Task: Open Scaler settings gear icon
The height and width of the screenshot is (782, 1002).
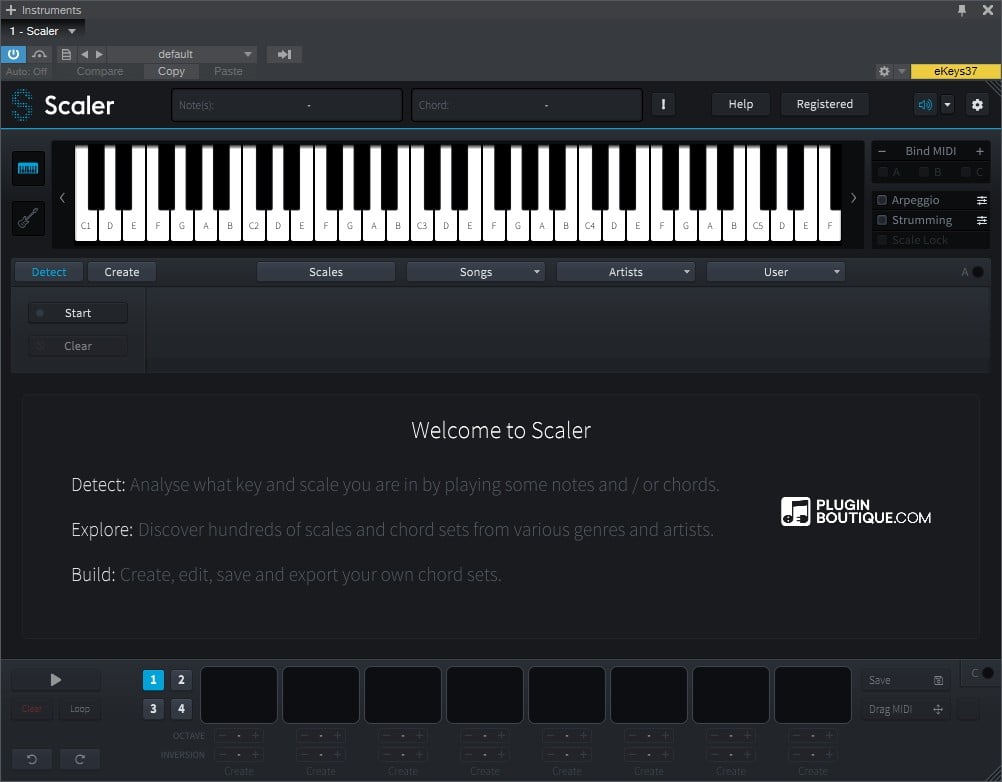Action: pyautogui.click(x=977, y=104)
